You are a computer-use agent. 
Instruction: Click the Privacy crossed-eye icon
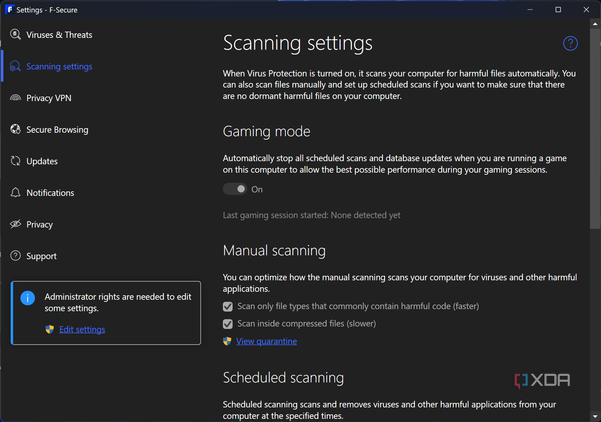pos(15,224)
